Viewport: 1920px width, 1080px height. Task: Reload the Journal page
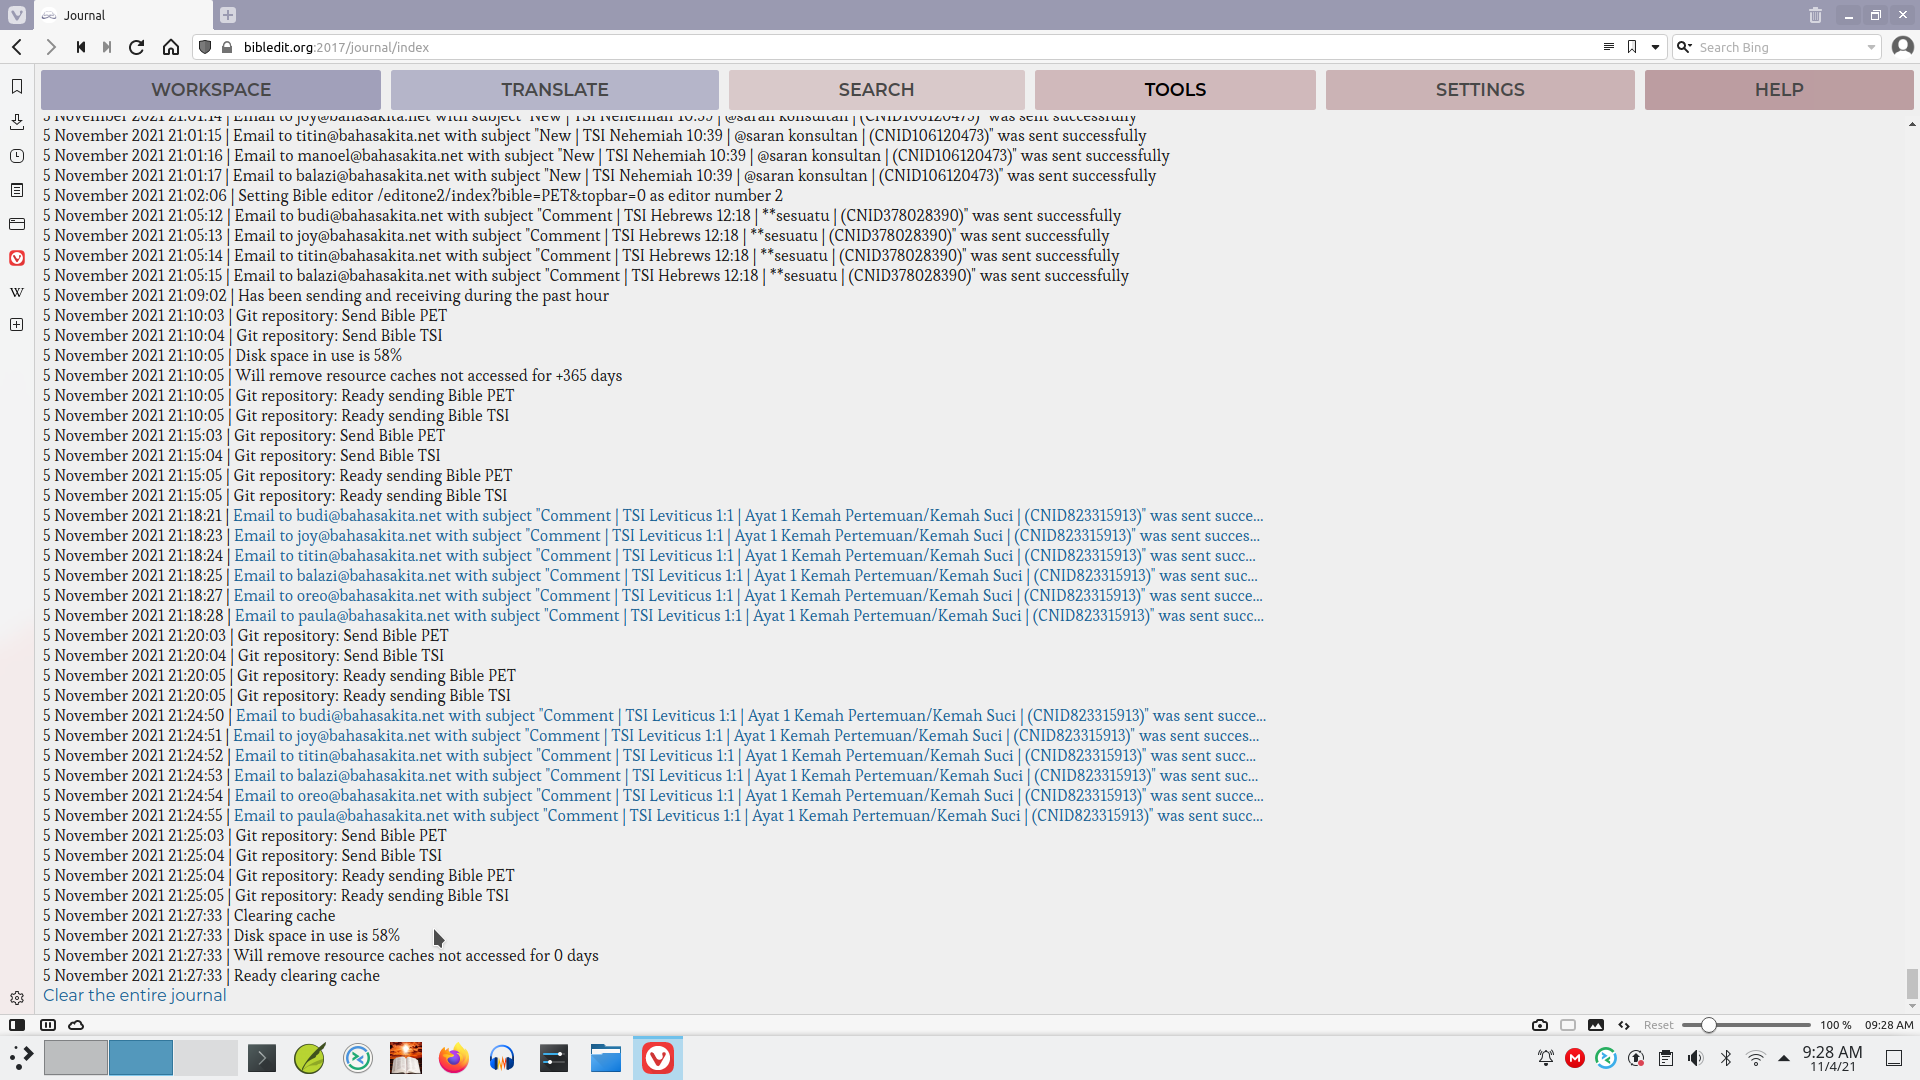pos(136,46)
